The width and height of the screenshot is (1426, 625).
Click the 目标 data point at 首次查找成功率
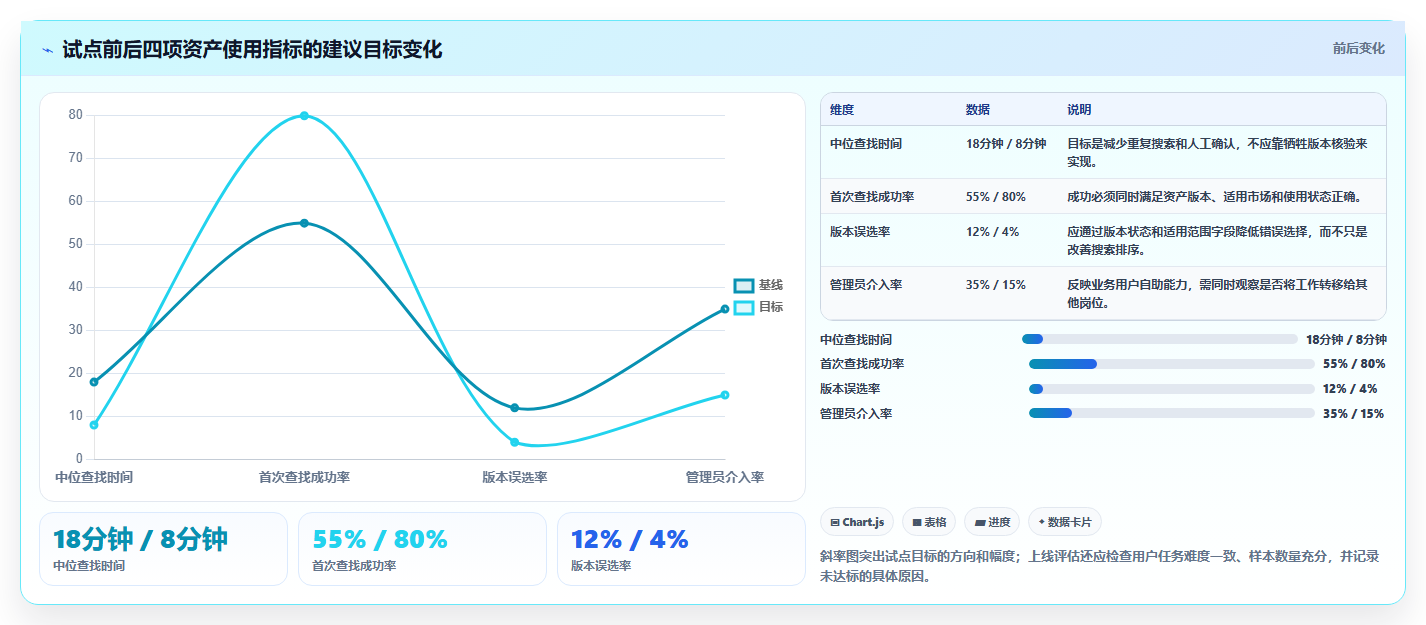pos(304,116)
